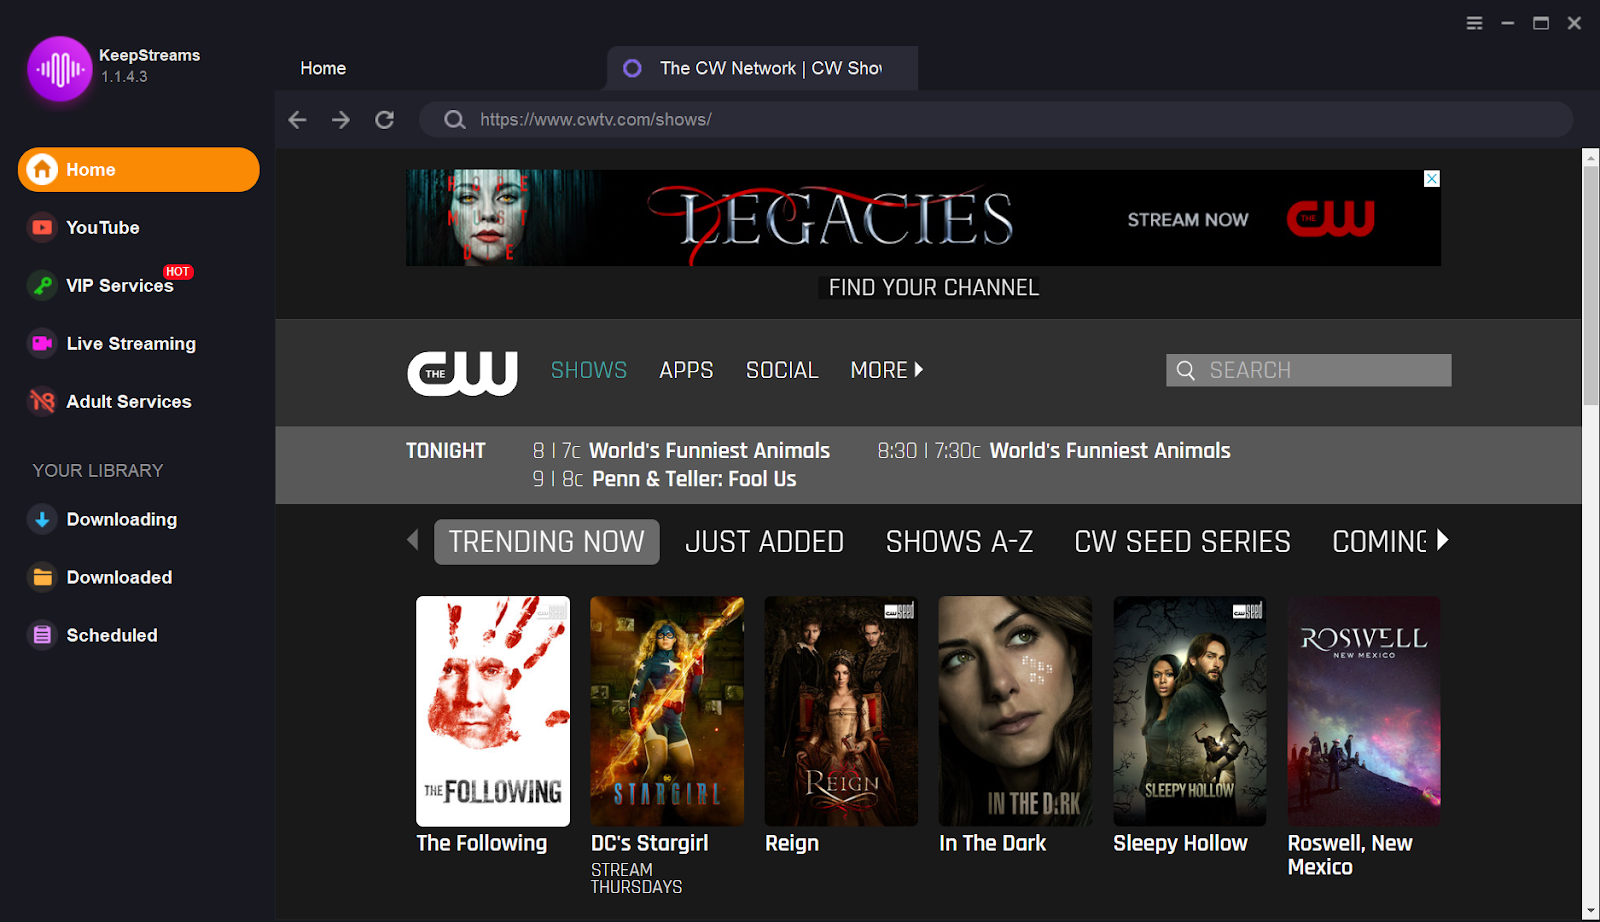Open the hamburger menu in title bar
This screenshot has height=922, width=1600.
click(x=1474, y=23)
